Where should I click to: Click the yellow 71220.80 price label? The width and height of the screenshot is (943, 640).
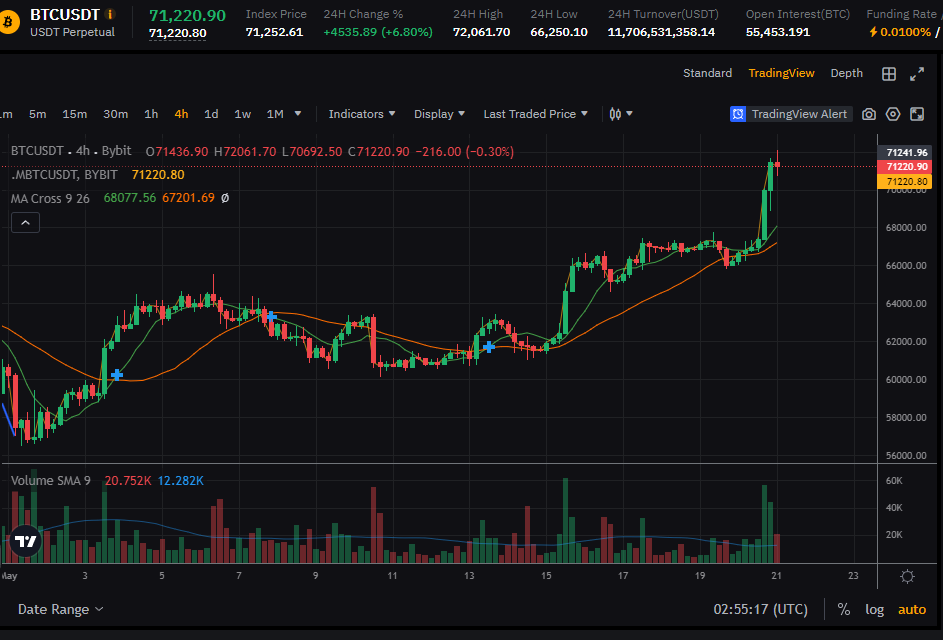coord(907,181)
